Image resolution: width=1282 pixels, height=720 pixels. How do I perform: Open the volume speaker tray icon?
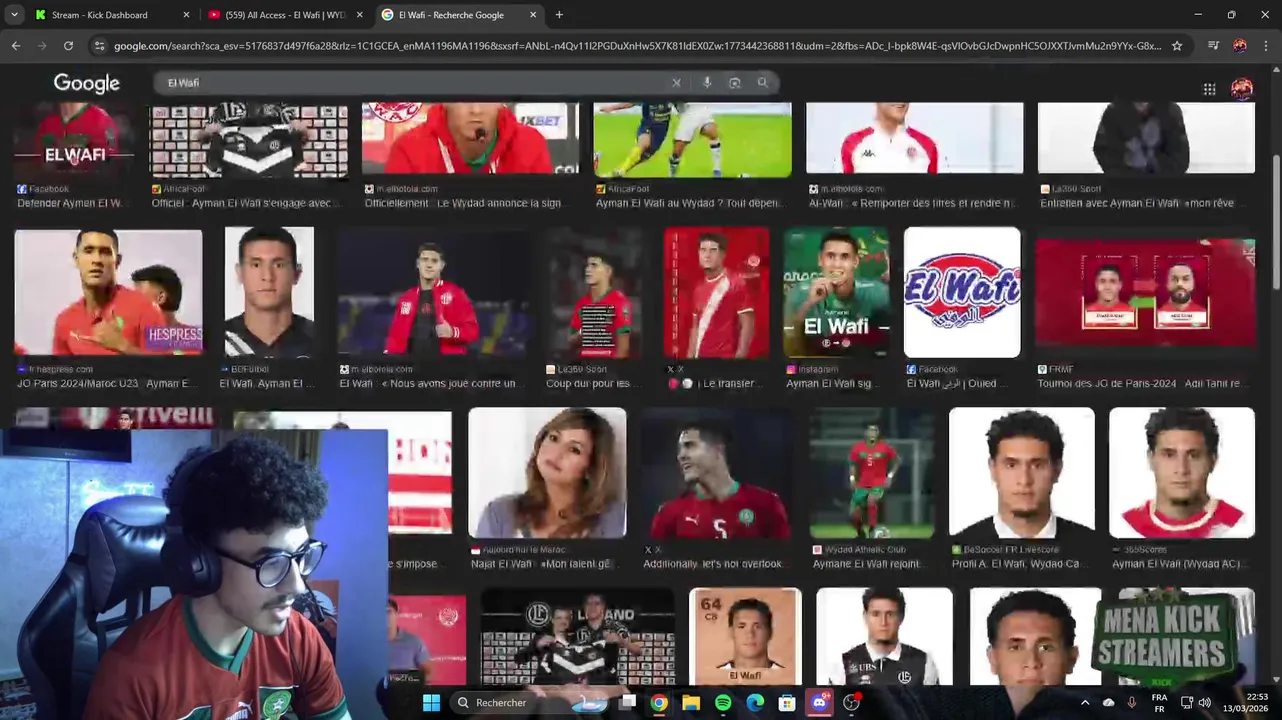[1205, 703]
